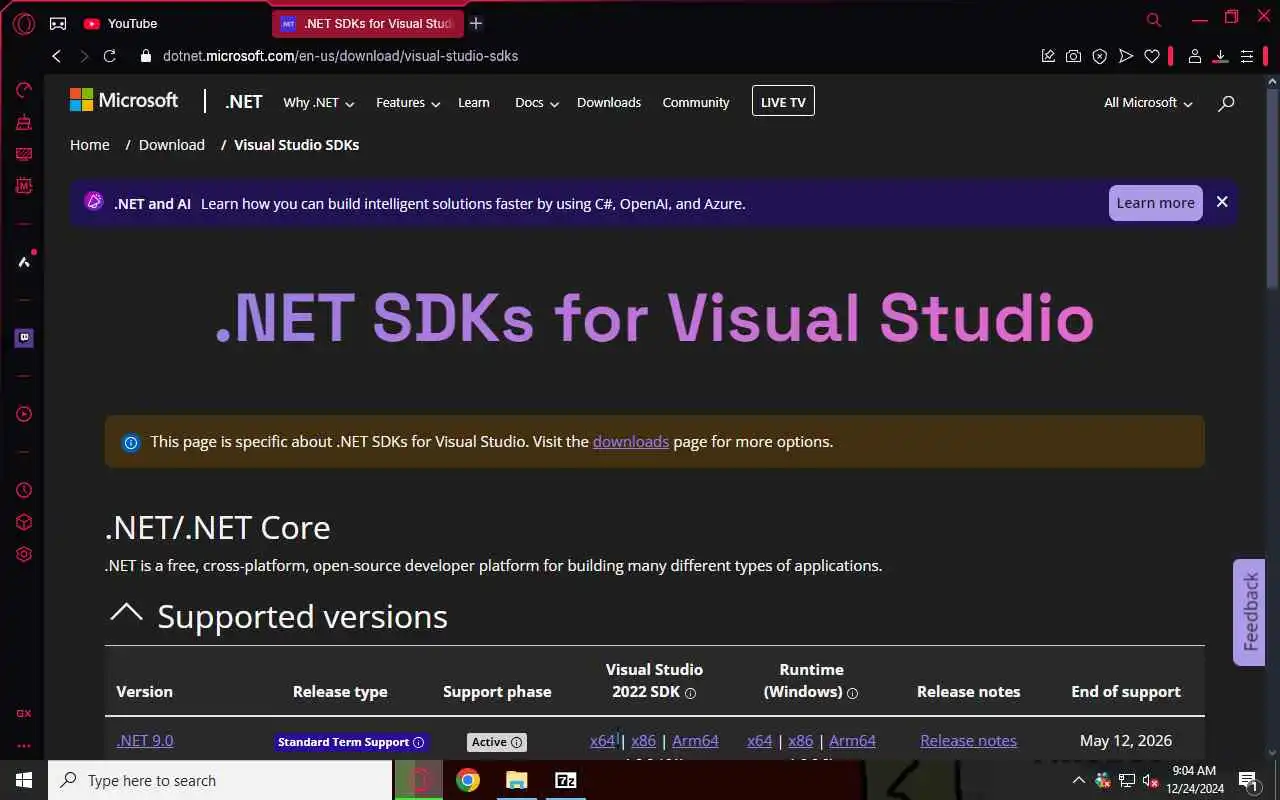This screenshot has height=800, width=1280.
Task: Click the Microsoft logo
Action: (124, 100)
